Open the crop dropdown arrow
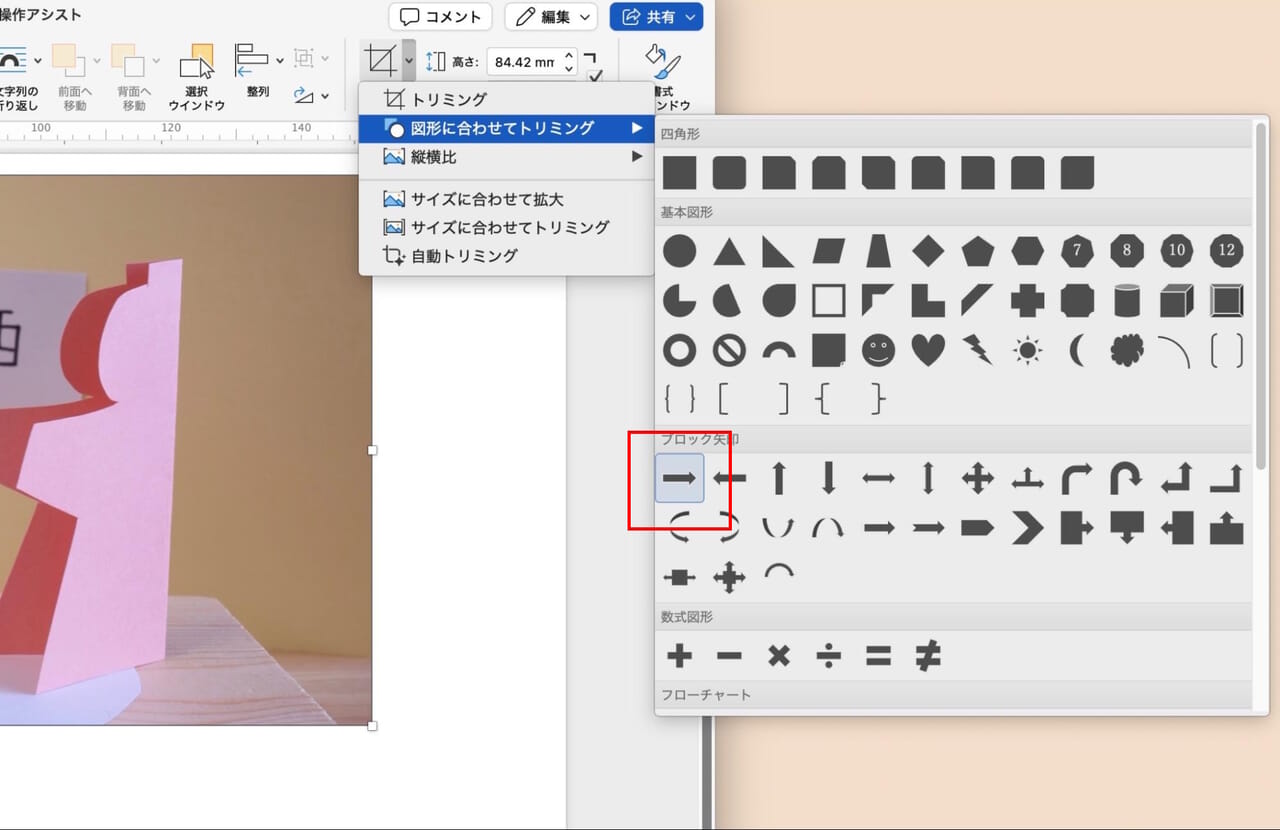This screenshot has width=1280, height=830. pyautogui.click(x=406, y=58)
